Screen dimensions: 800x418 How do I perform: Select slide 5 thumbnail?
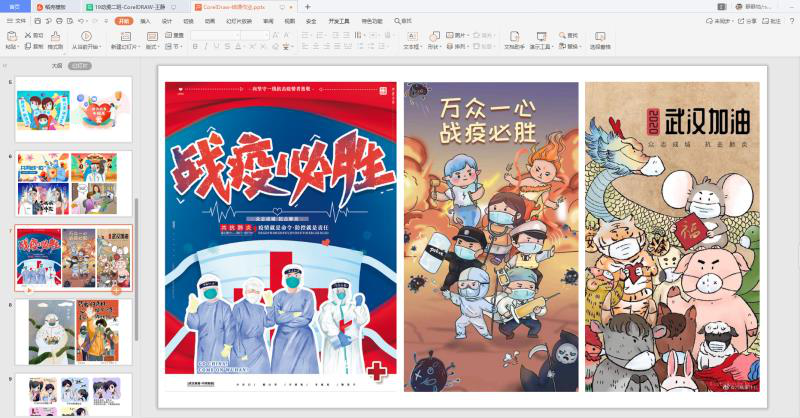pos(73,109)
